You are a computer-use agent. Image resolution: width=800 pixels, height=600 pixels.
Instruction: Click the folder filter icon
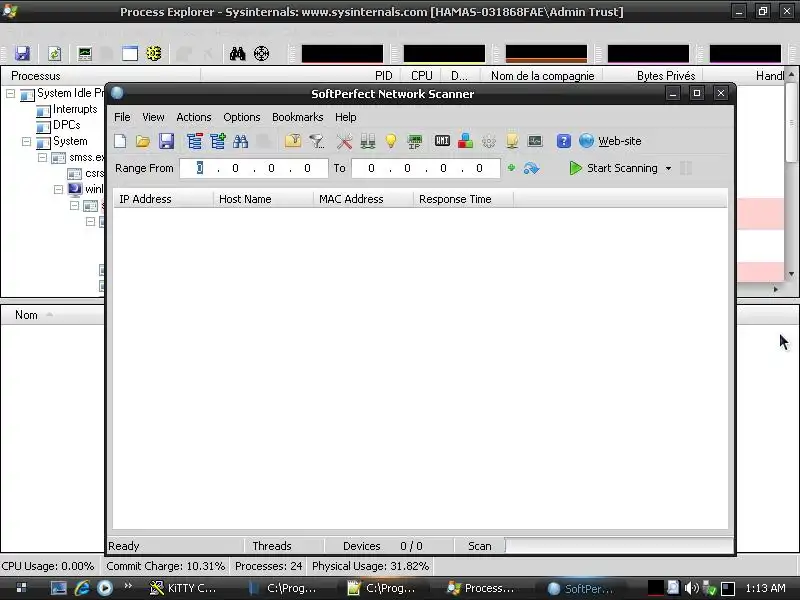pos(293,141)
